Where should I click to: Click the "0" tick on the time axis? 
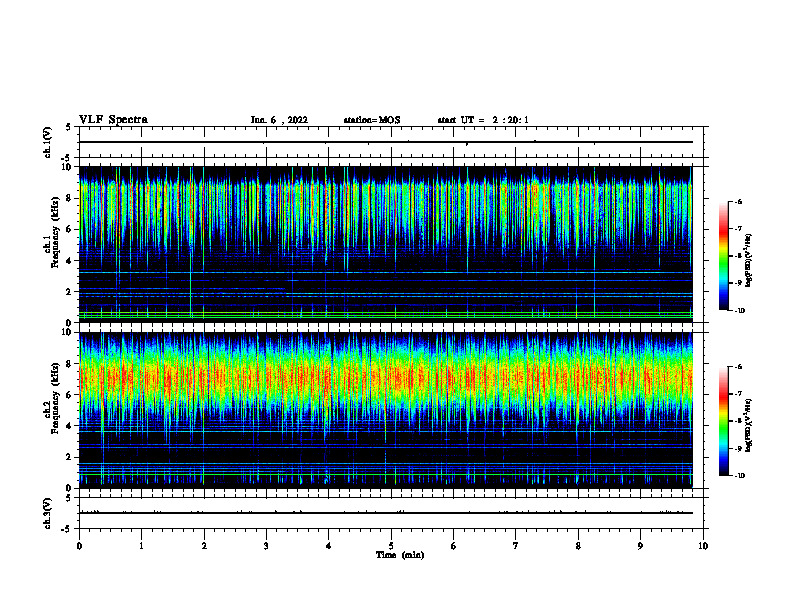[79, 546]
